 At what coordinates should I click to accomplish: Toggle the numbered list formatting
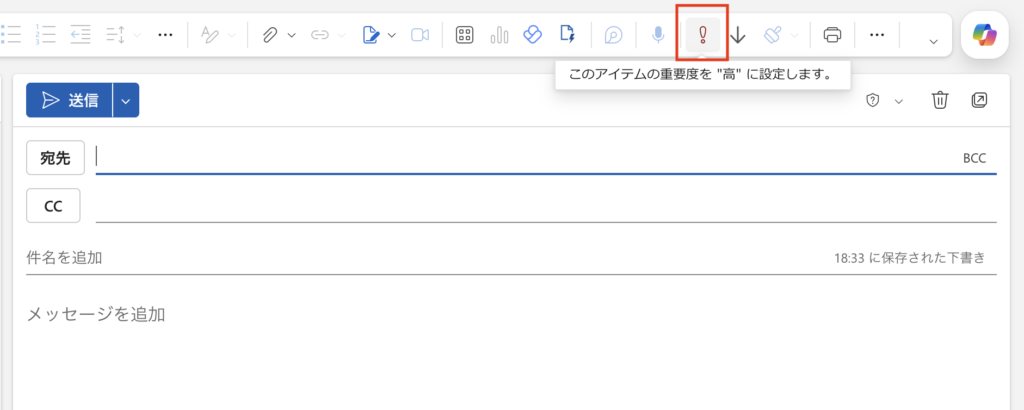[x=45, y=35]
